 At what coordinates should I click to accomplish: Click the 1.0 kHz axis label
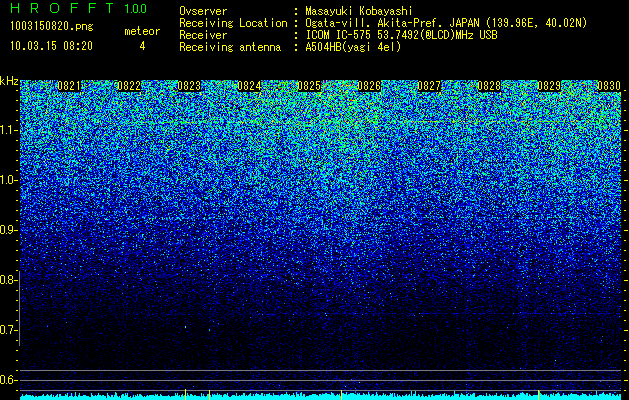7,180
